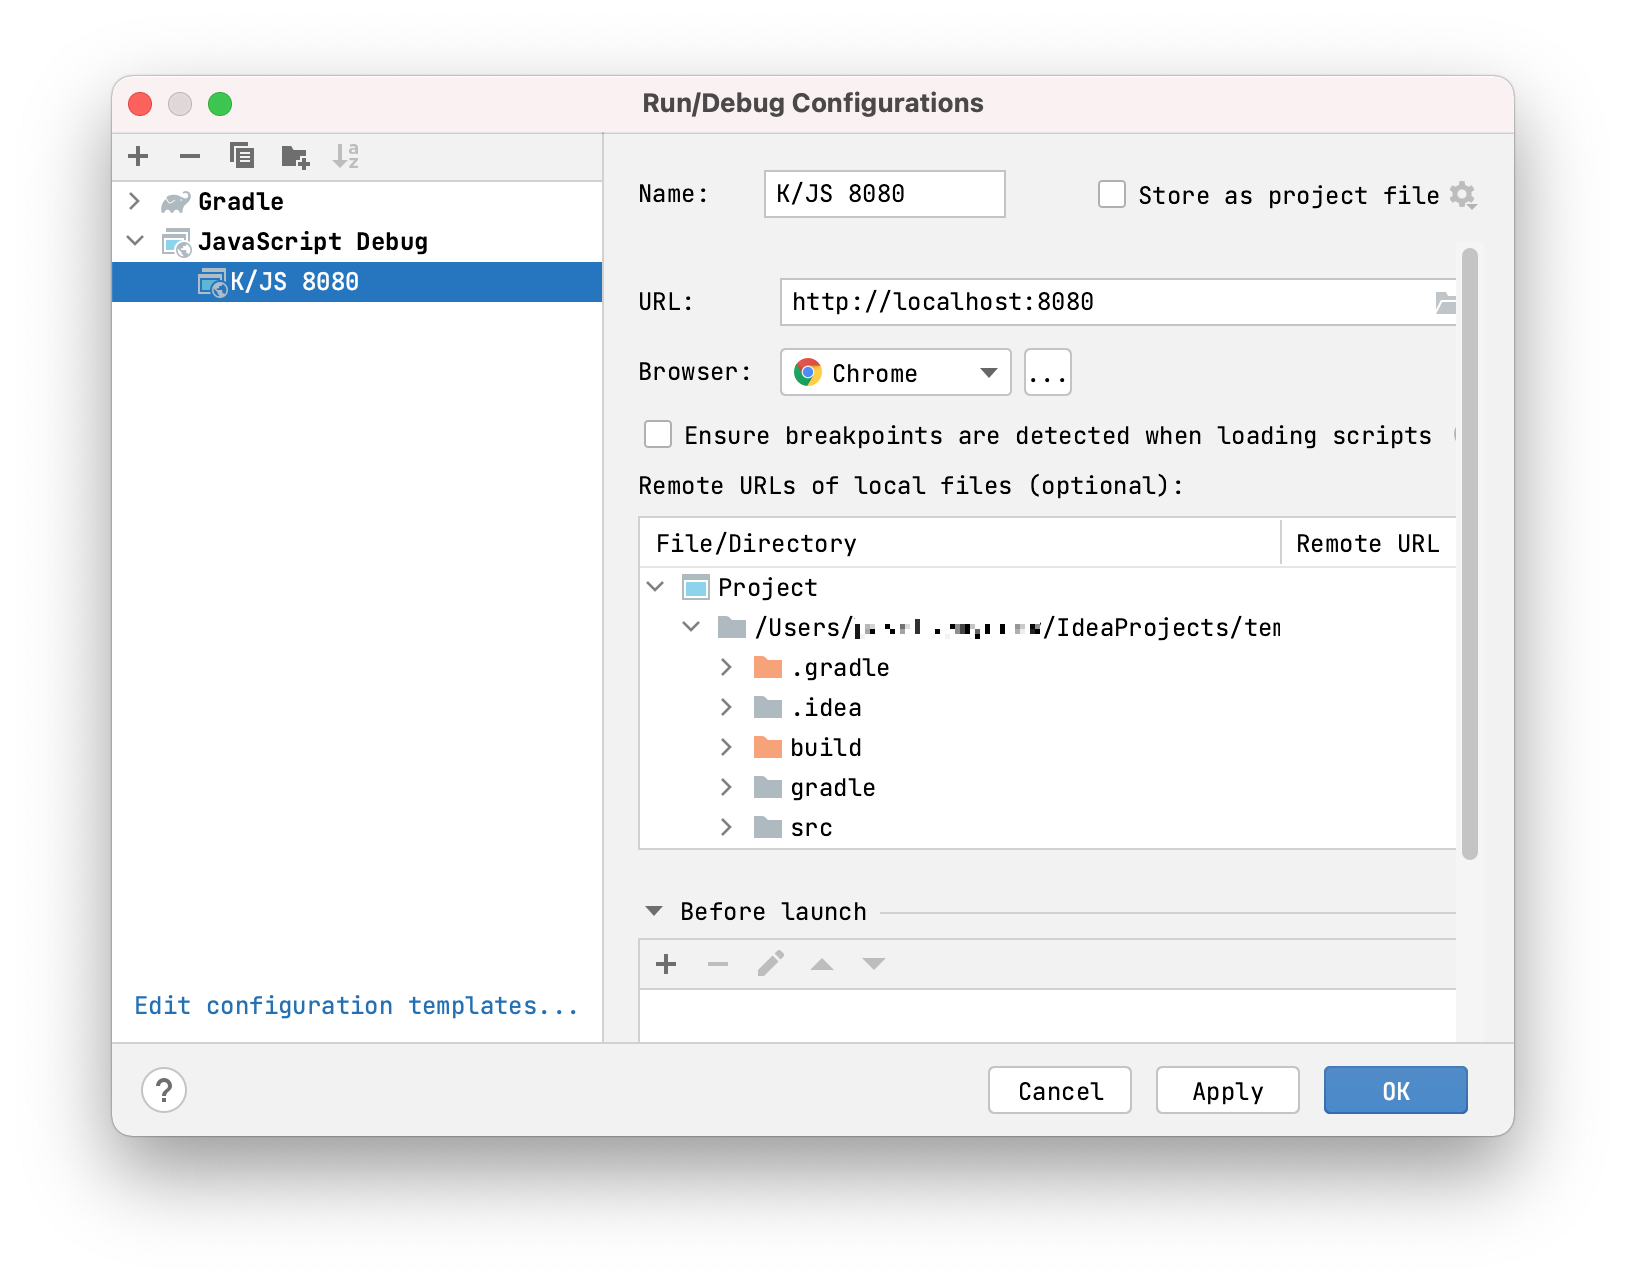Add a Before launch task

pyautogui.click(x=666, y=964)
